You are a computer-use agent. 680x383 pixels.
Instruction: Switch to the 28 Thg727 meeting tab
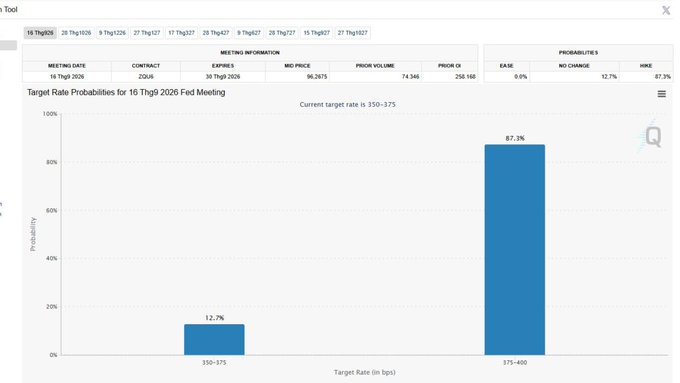click(282, 33)
